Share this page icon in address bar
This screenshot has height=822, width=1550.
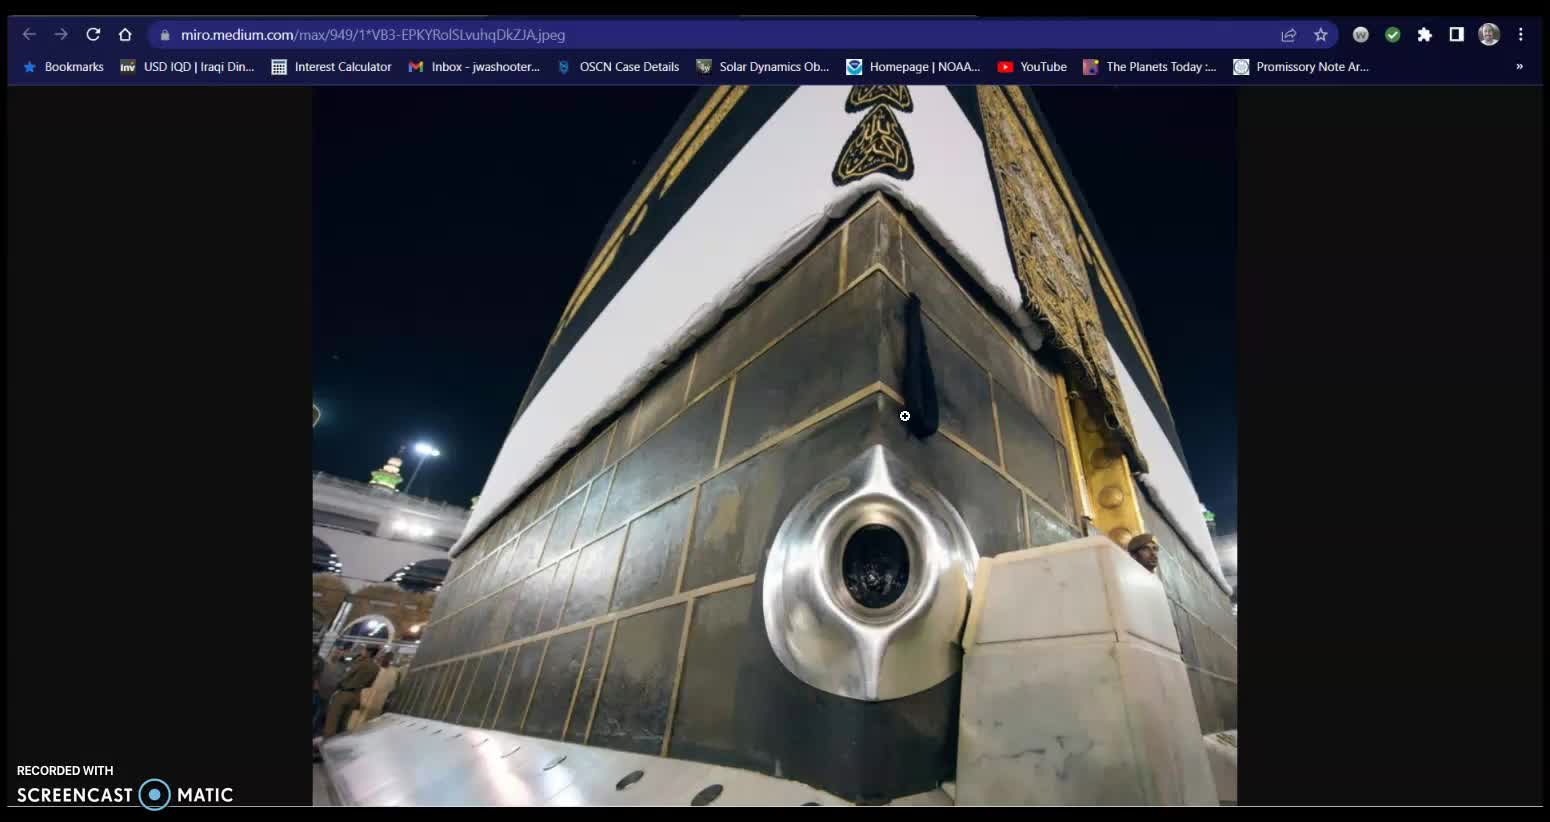1289,35
